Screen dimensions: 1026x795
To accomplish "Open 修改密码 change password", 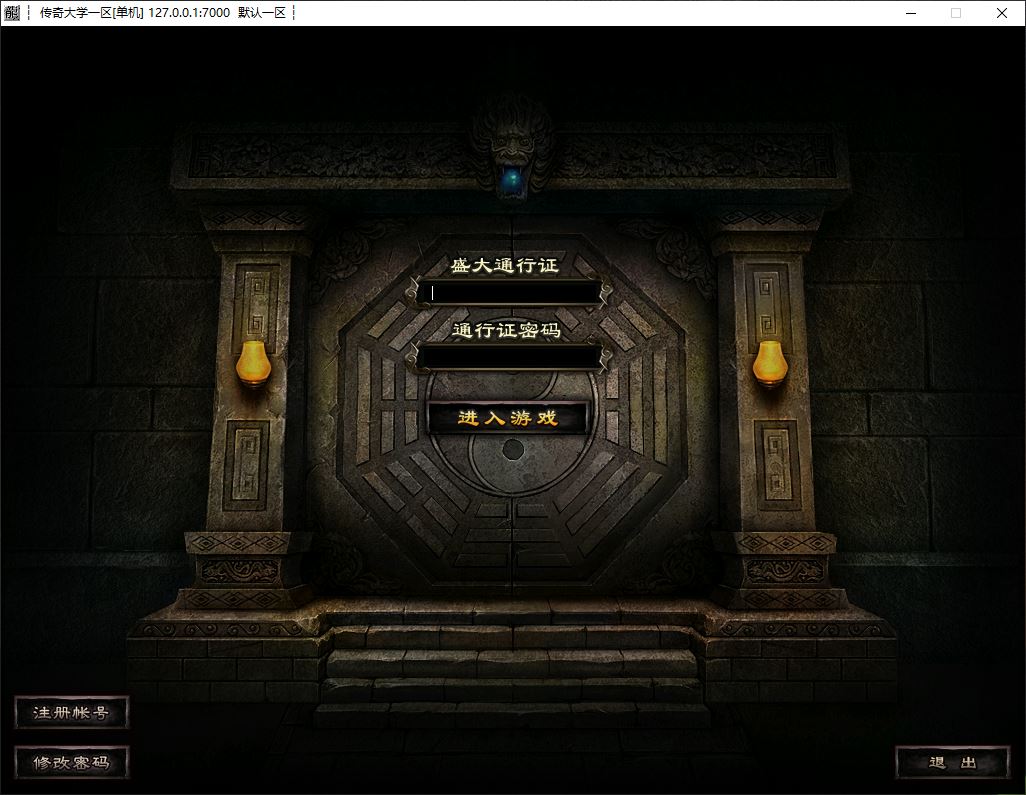I will pos(71,762).
